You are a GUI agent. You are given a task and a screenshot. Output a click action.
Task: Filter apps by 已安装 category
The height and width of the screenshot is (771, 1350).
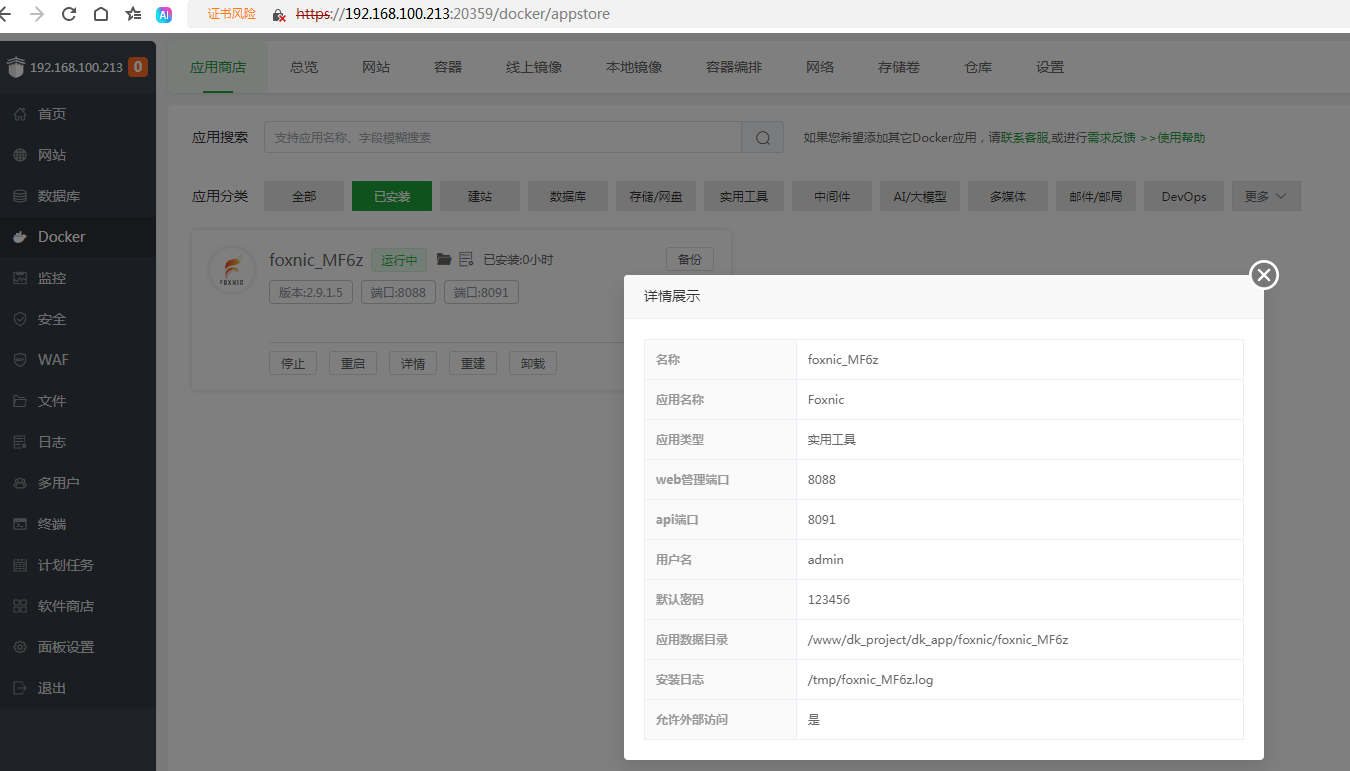point(392,196)
